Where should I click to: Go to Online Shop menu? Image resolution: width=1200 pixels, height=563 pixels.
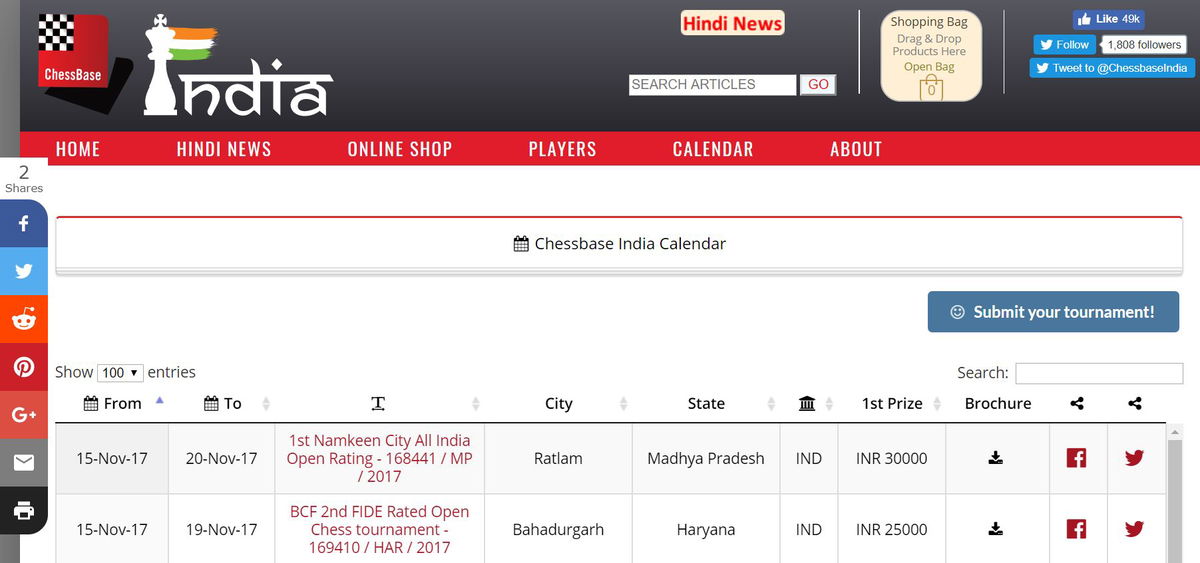coord(399,149)
